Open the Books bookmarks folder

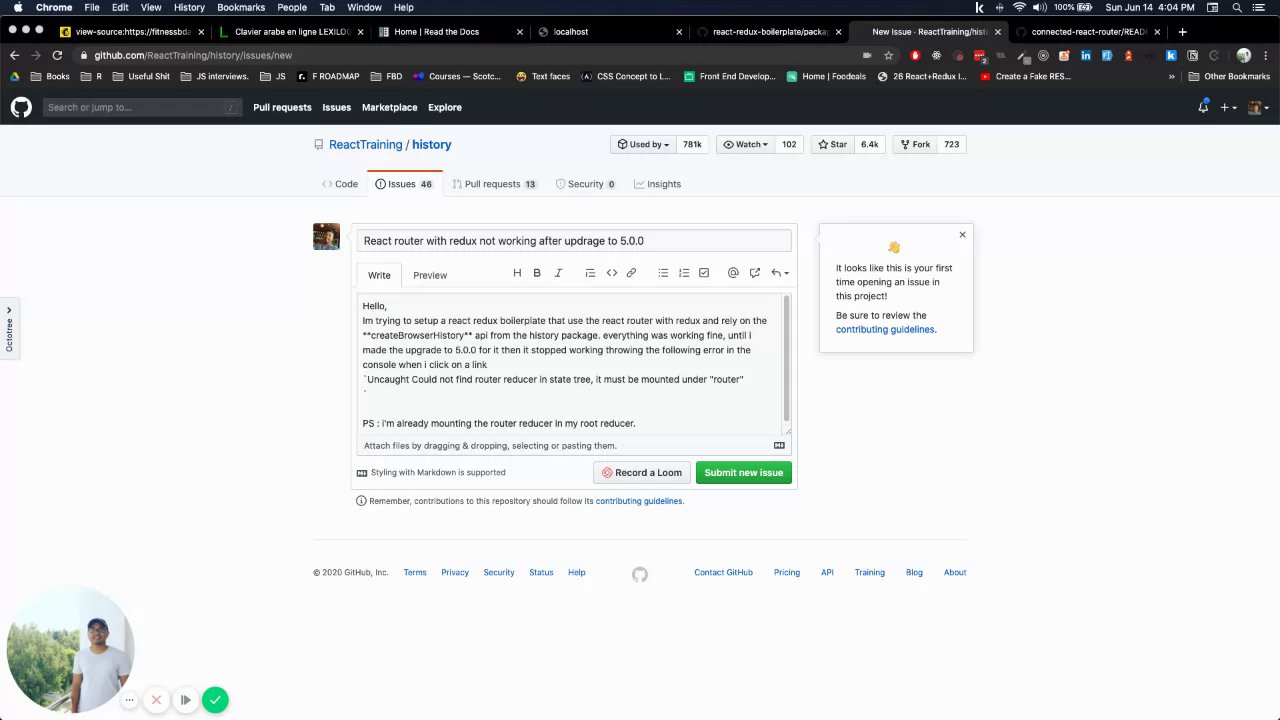(x=50, y=76)
